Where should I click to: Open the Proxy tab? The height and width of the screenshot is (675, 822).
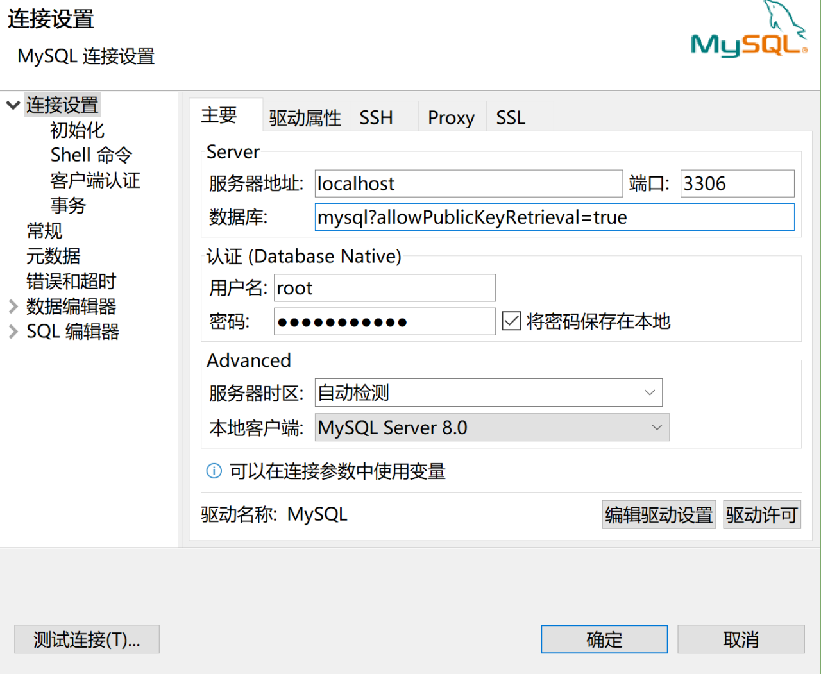(450, 117)
